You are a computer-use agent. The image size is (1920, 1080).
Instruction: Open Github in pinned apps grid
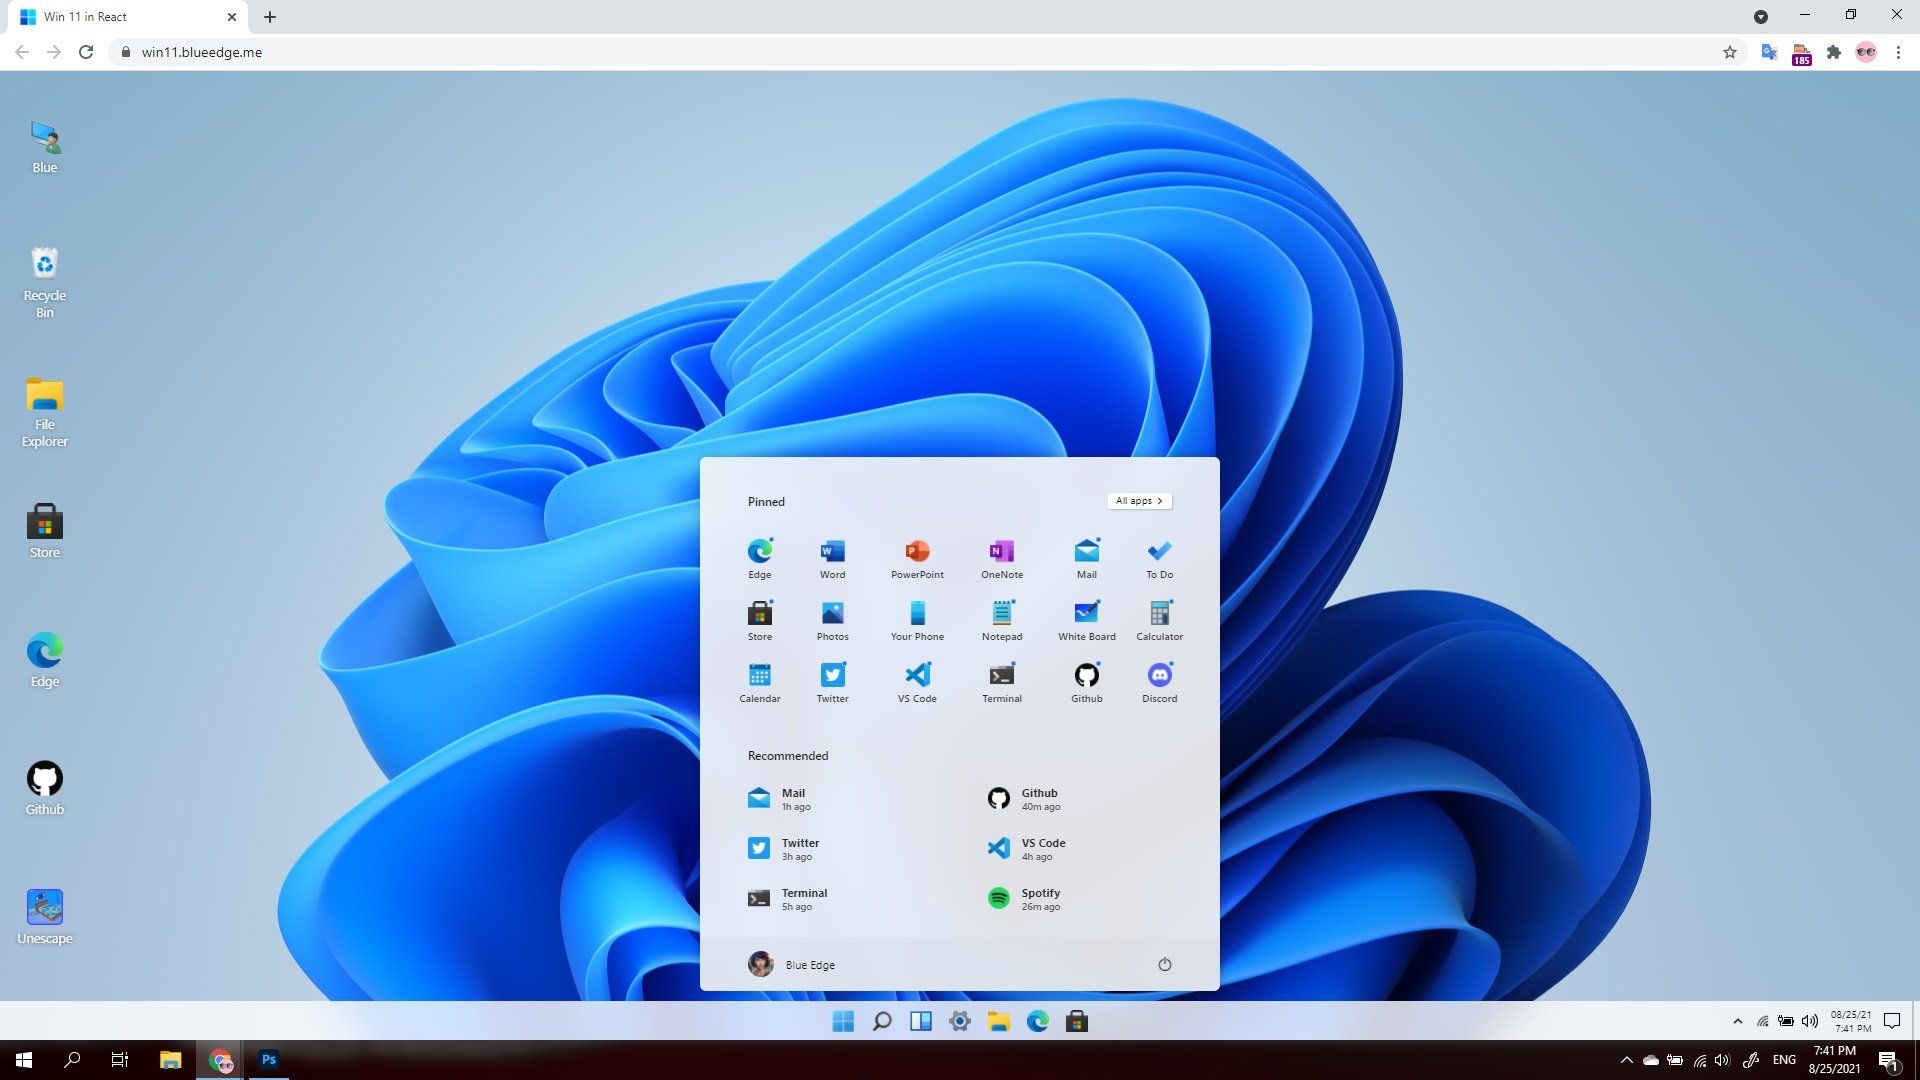click(x=1087, y=683)
